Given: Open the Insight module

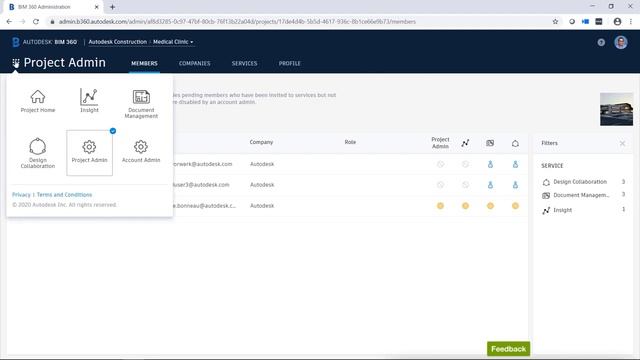Looking at the screenshot, I should pyautogui.click(x=89, y=101).
